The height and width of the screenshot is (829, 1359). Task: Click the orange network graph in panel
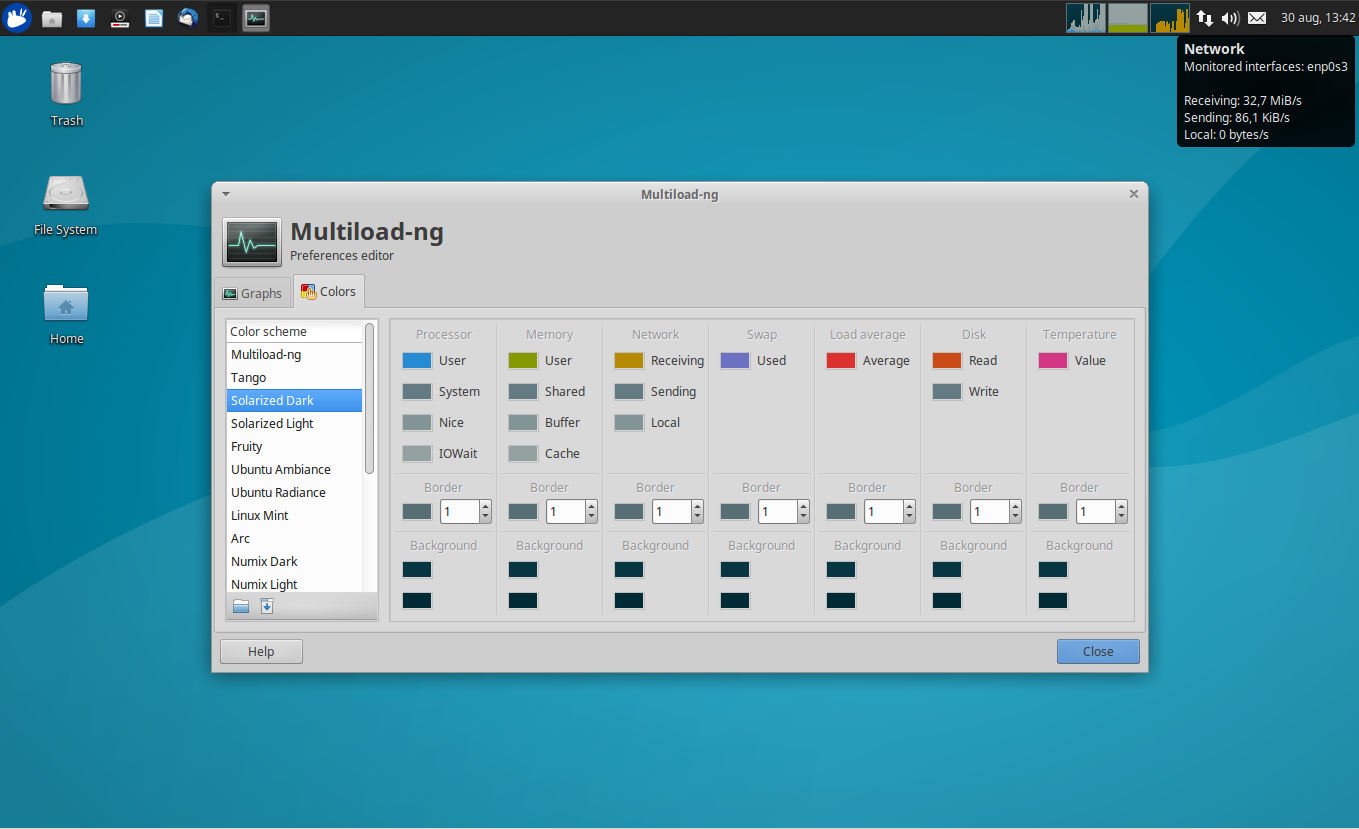[1169, 18]
